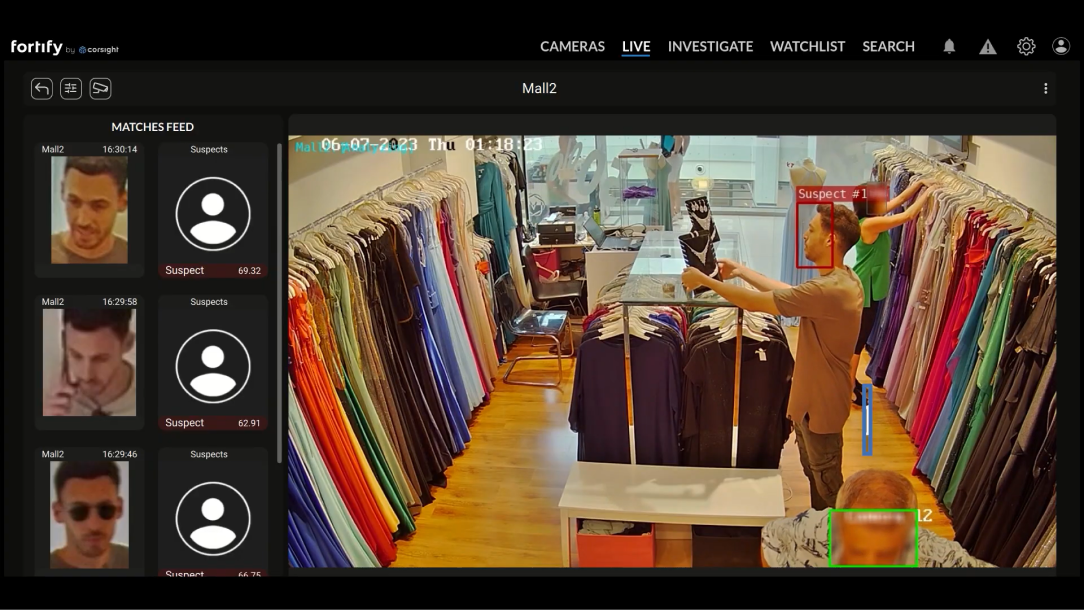The image size is (1084, 610).
Task: Click the MATCHES FEED heading
Action: pyautogui.click(x=153, y=127)
